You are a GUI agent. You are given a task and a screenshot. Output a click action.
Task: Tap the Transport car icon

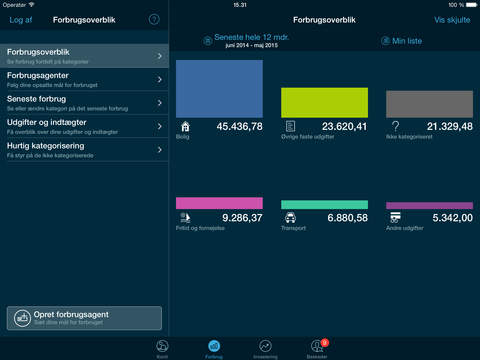(290, 218)
